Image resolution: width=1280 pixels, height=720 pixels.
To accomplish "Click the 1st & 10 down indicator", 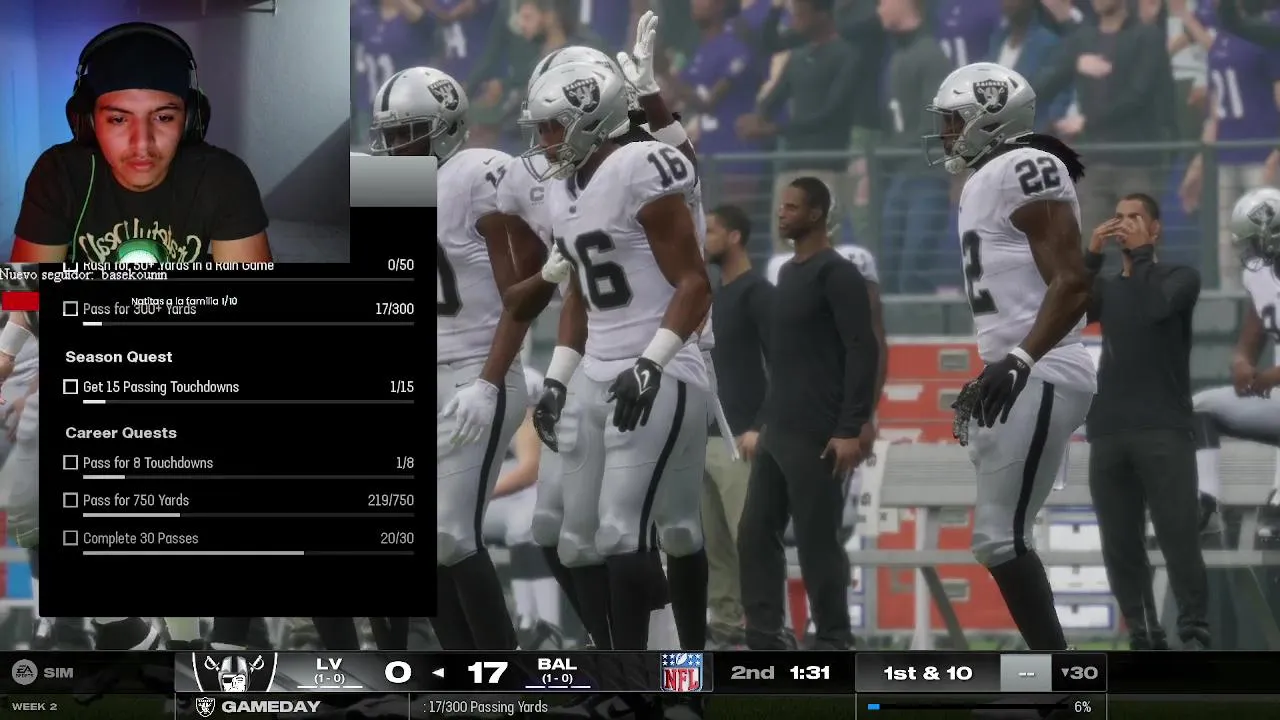I will point(928,673).
